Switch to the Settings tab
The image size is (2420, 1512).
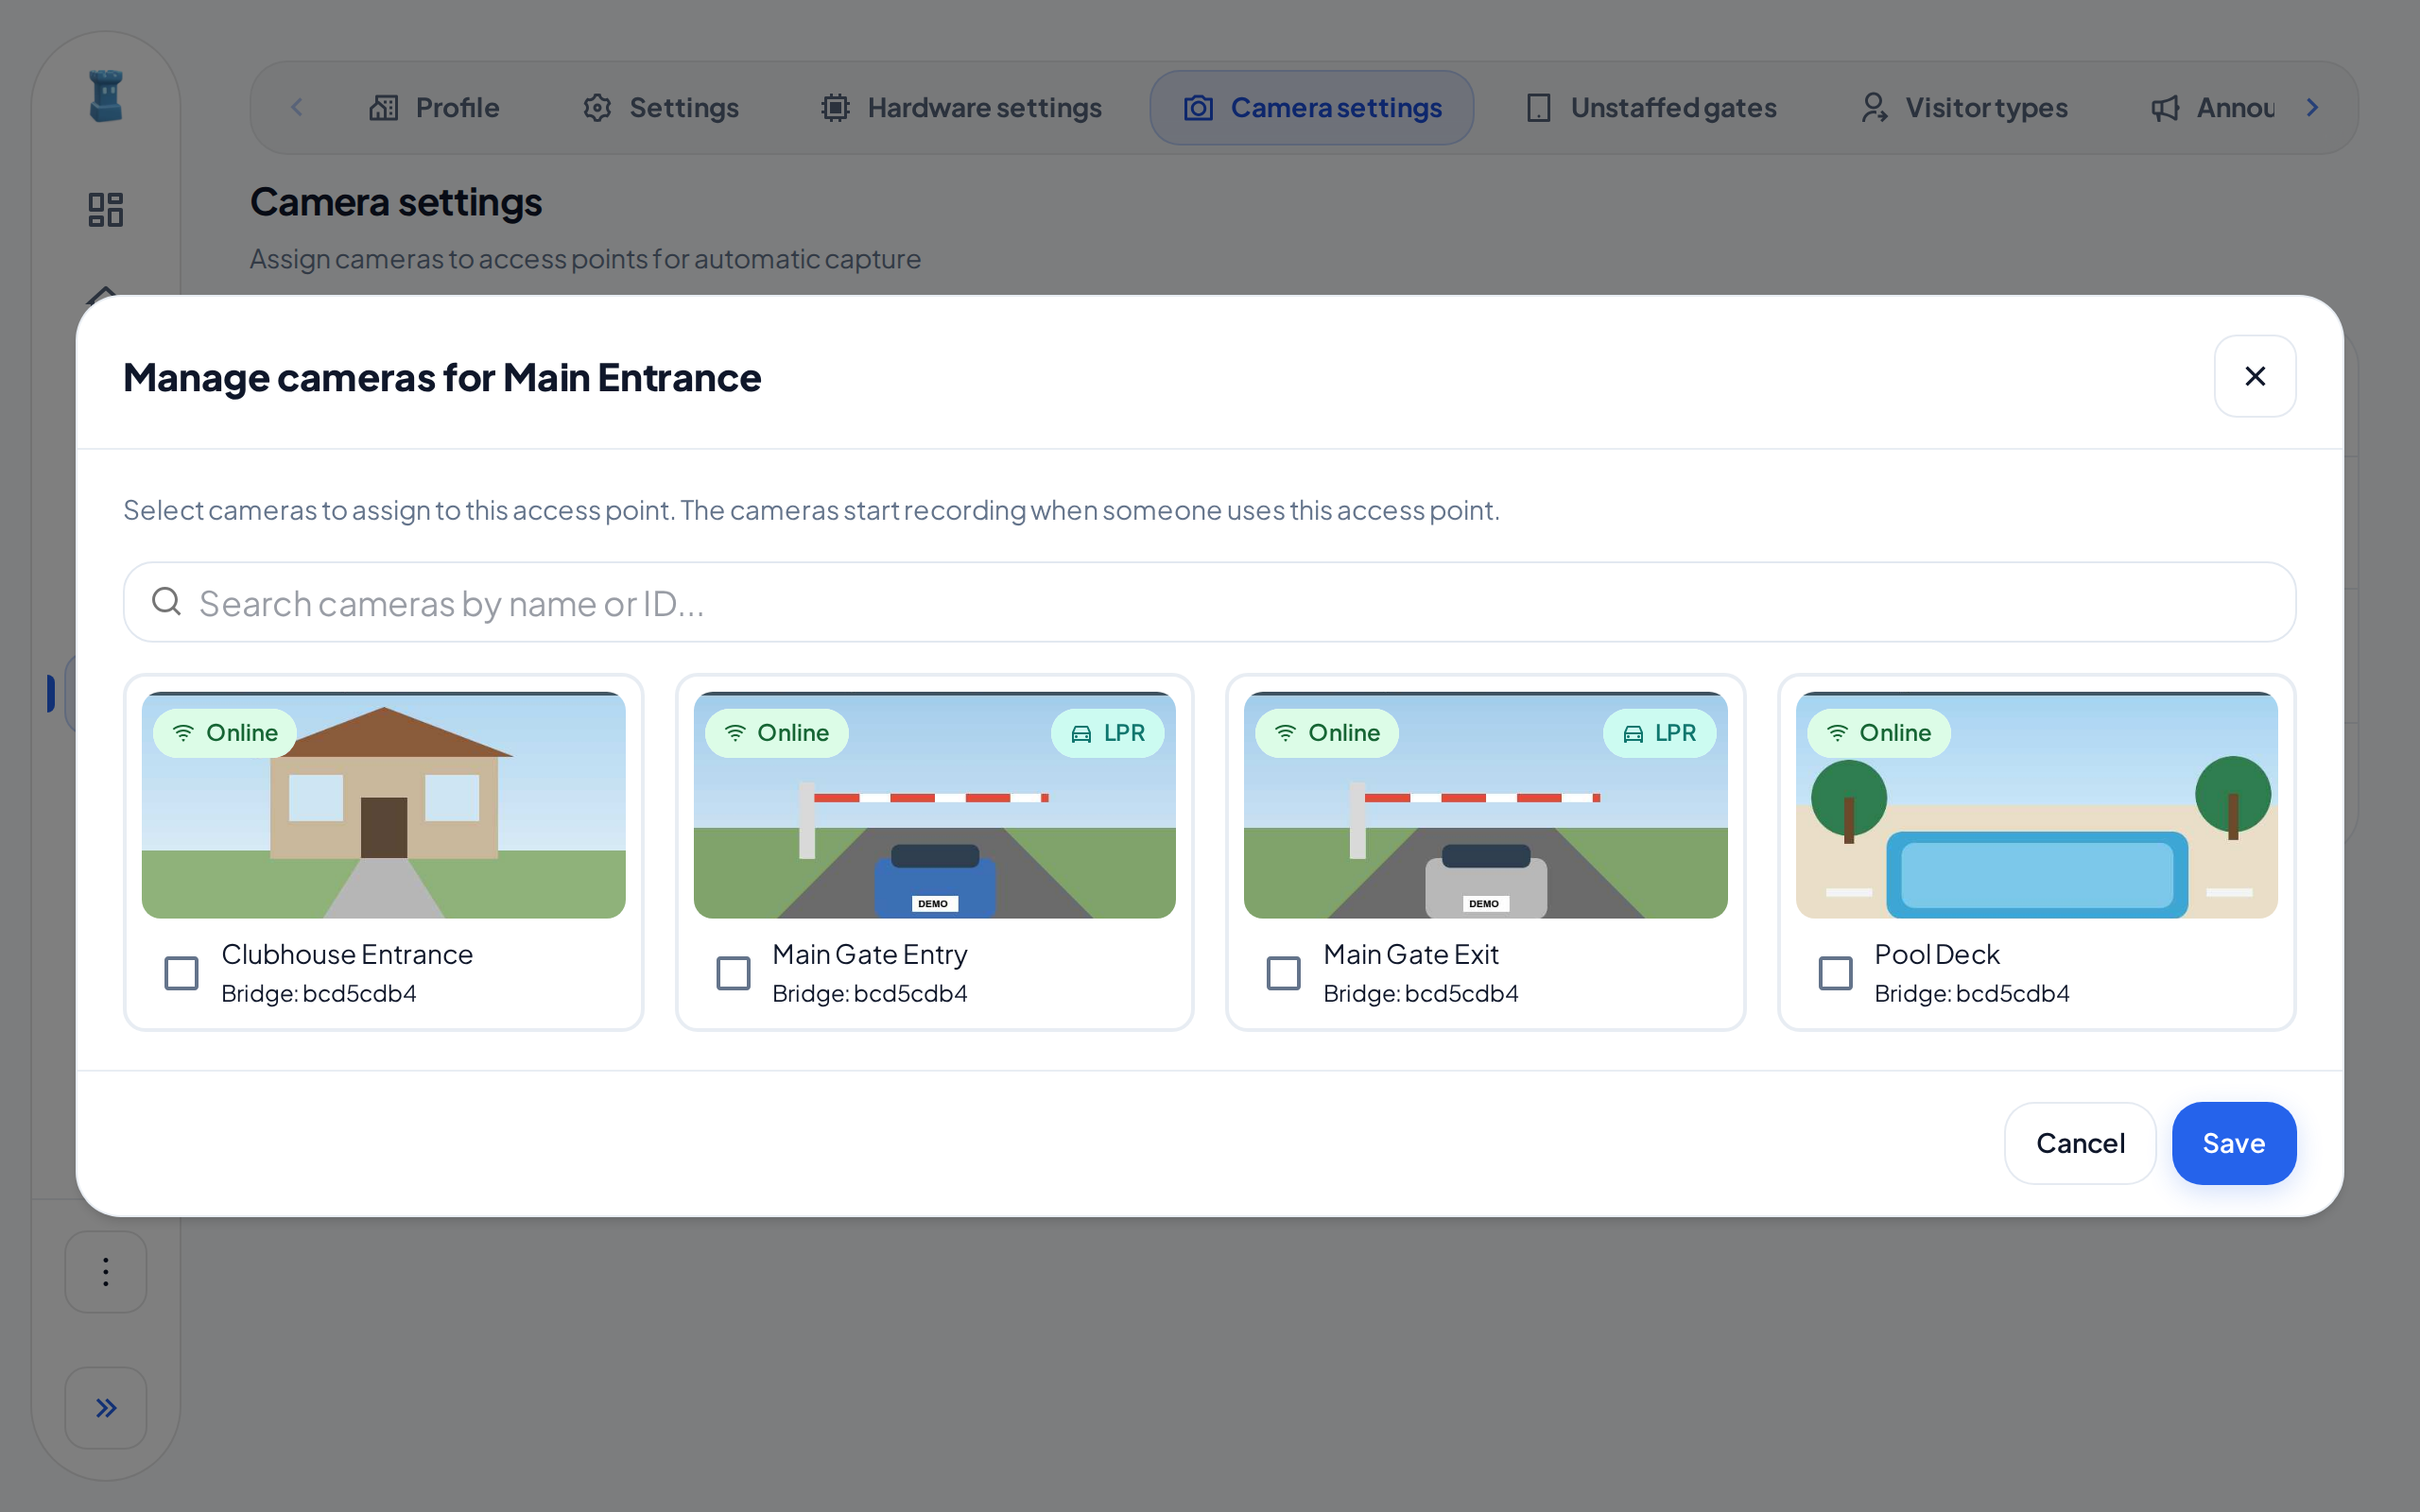point(661,108)
